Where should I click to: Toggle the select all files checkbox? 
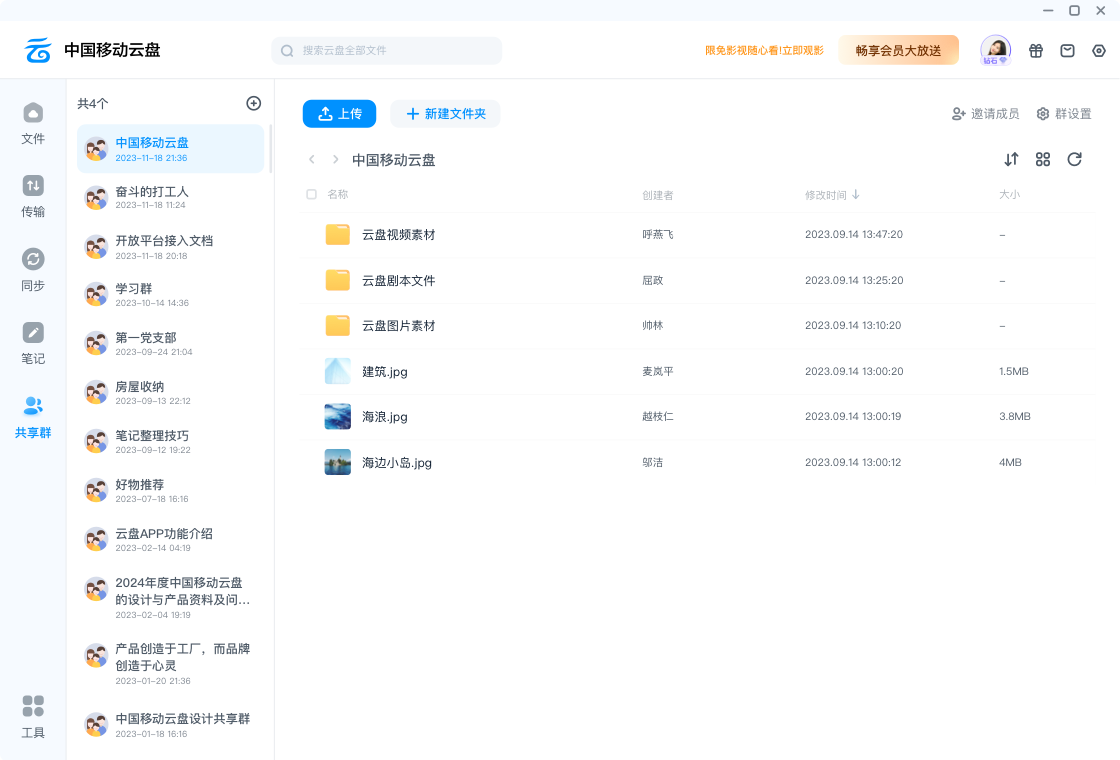pyautogui.click(x=311, y=195)
